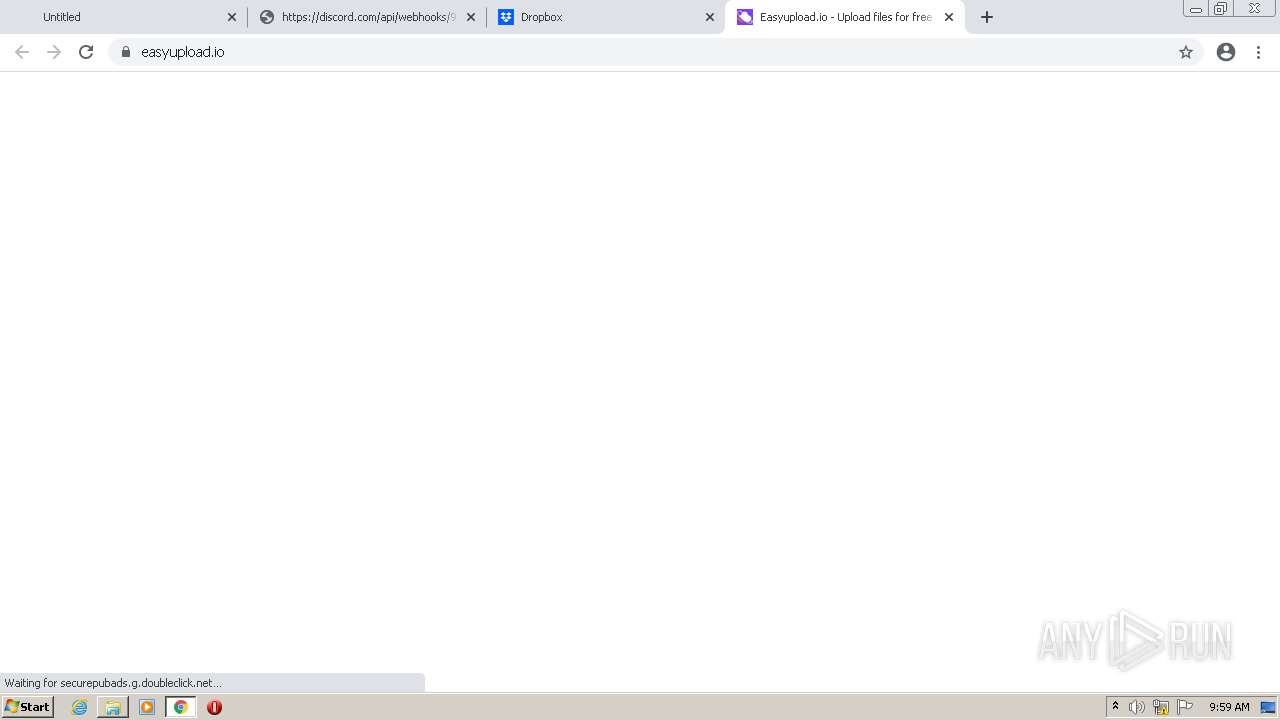Open Windows Explorer folder from taskbar
The width and height of the screenshot is (1280, 720).
pos(113,707)
